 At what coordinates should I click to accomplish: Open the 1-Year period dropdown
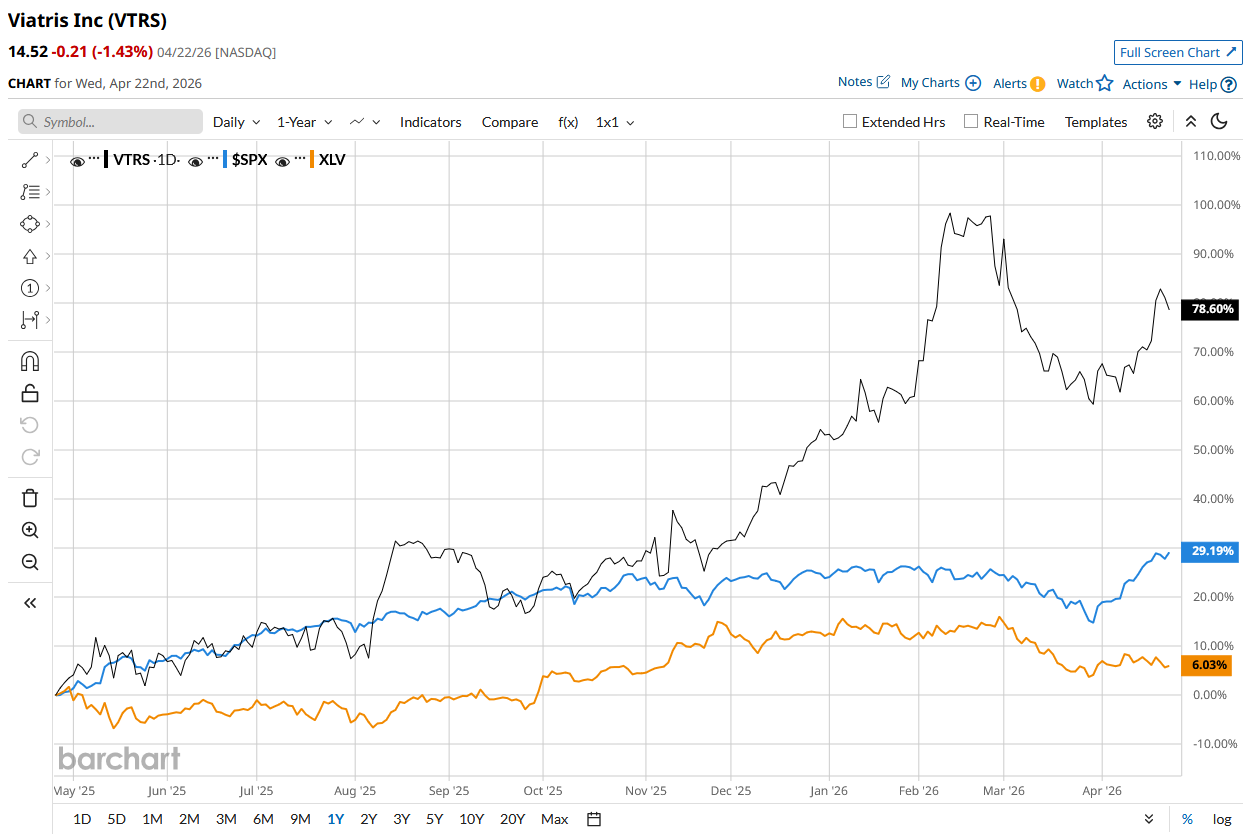(305, 122)
